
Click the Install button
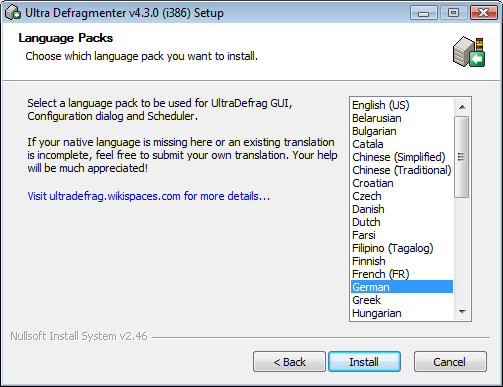(x=364, y=362)
